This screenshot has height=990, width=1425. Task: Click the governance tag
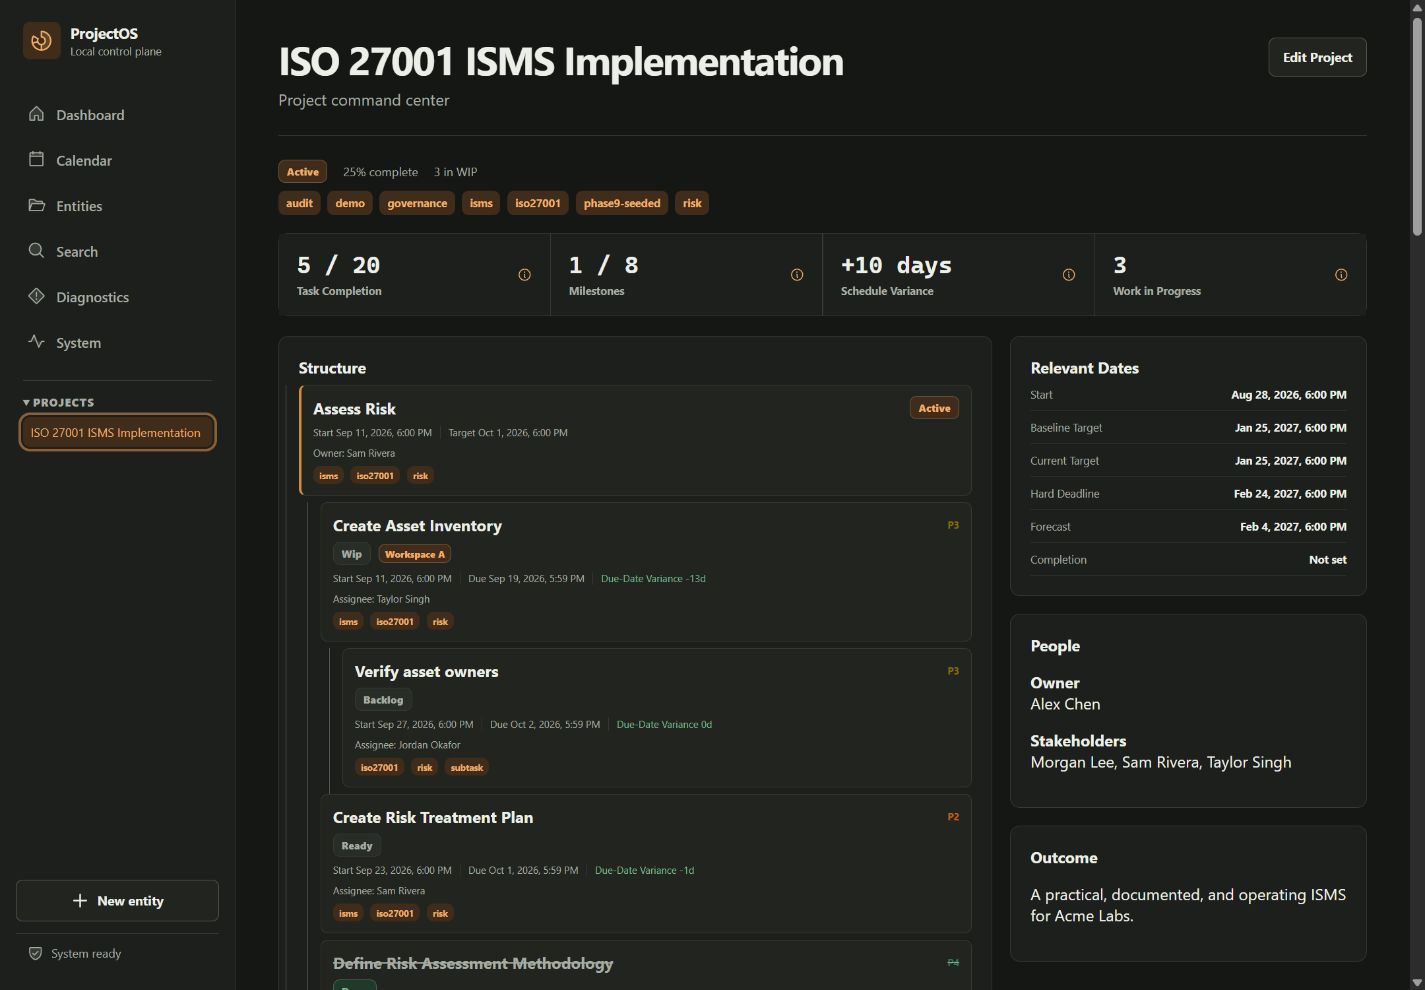pos(417,203)
